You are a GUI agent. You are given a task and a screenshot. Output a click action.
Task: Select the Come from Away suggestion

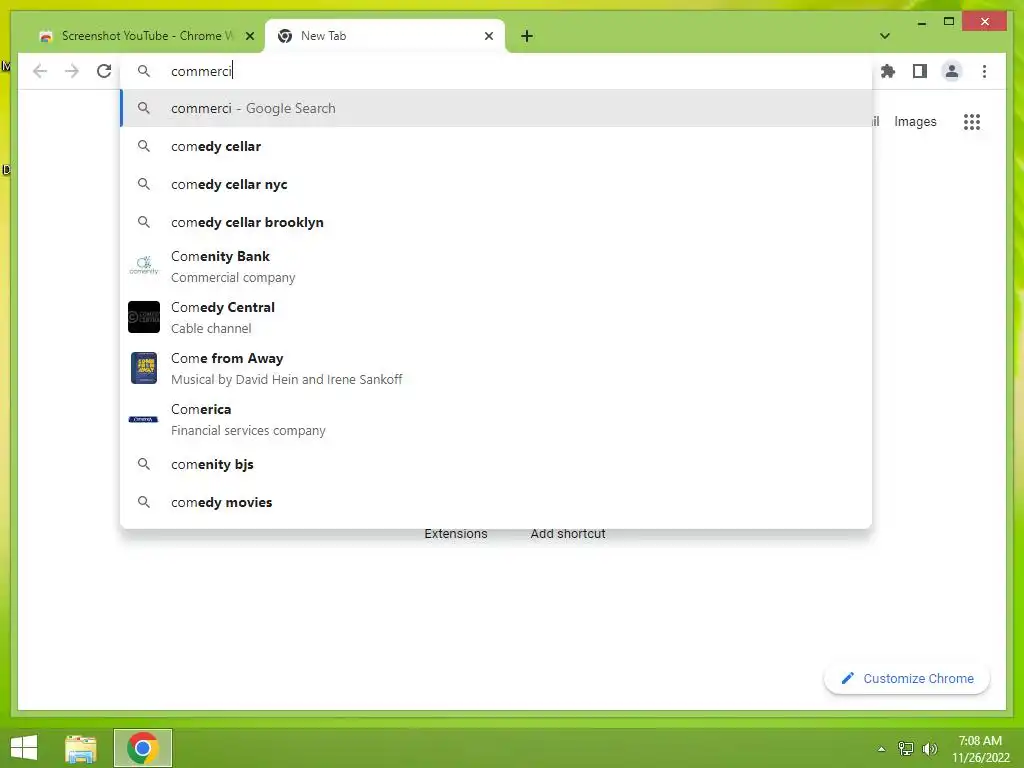pyautogui.click(x=496, y=368)
